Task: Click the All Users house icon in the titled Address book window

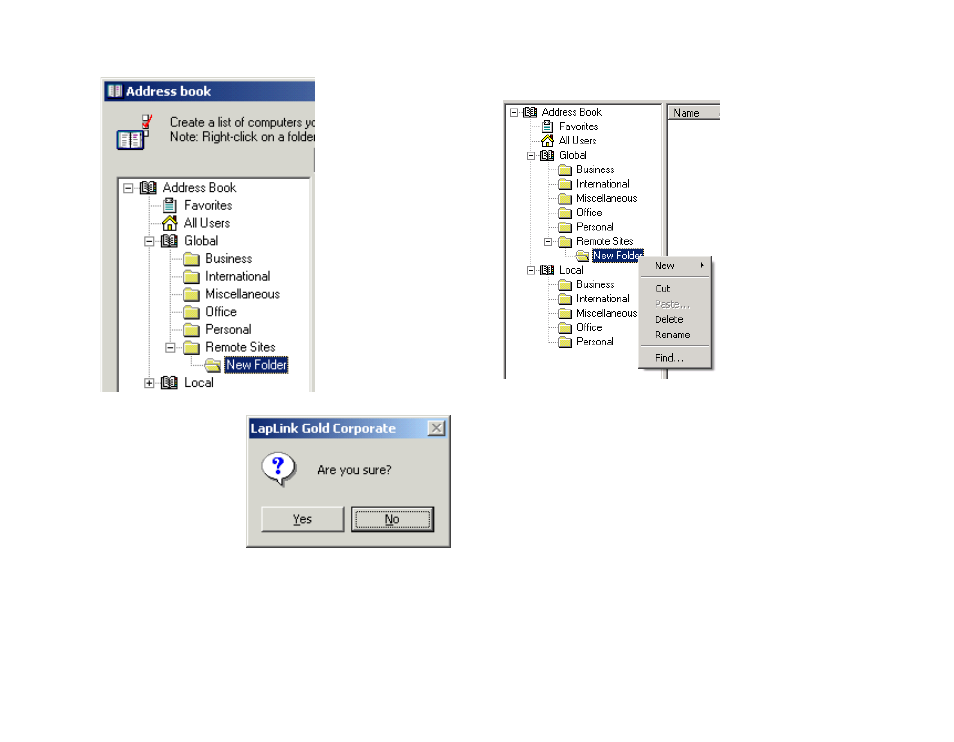Action: (x=170, y=223)
